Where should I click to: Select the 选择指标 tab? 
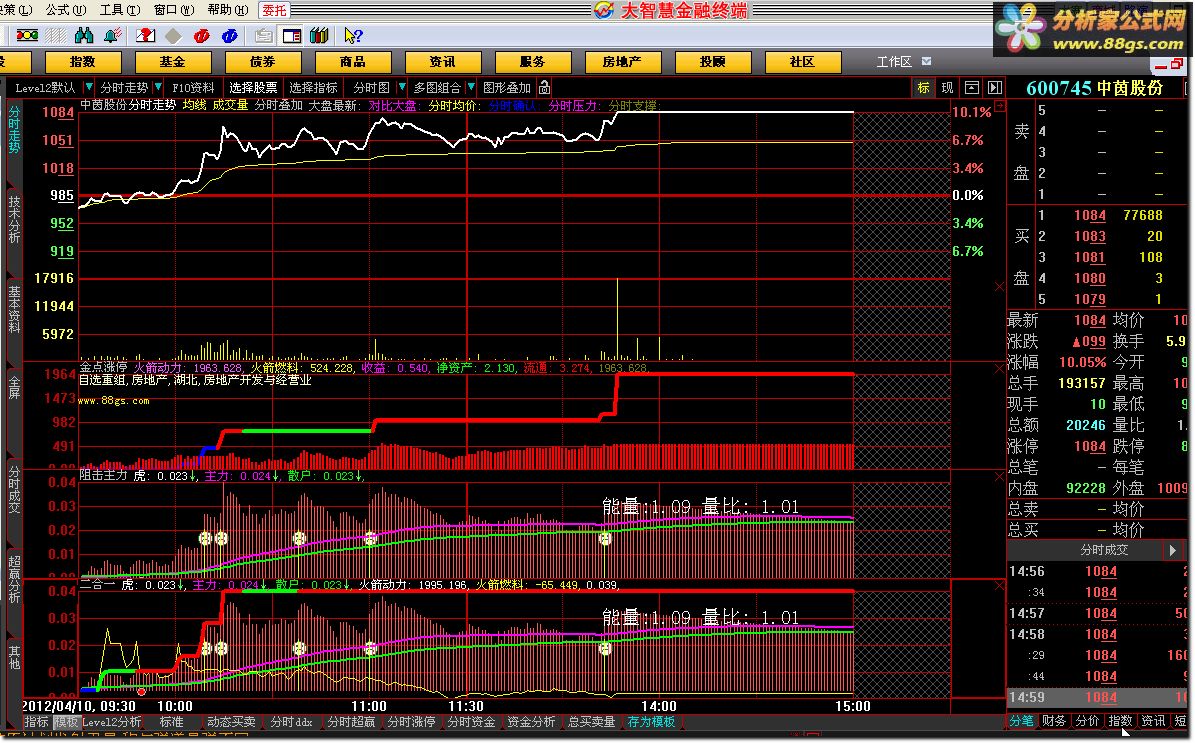(313, 88)
